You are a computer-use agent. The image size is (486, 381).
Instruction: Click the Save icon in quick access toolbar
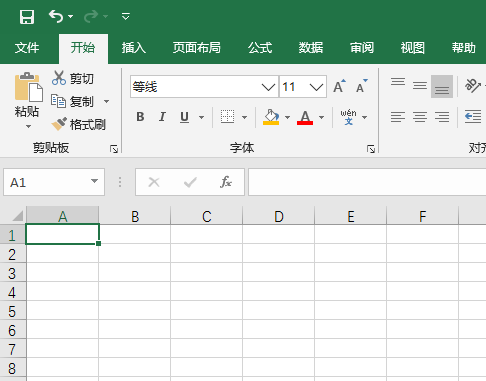pos(27,17)
